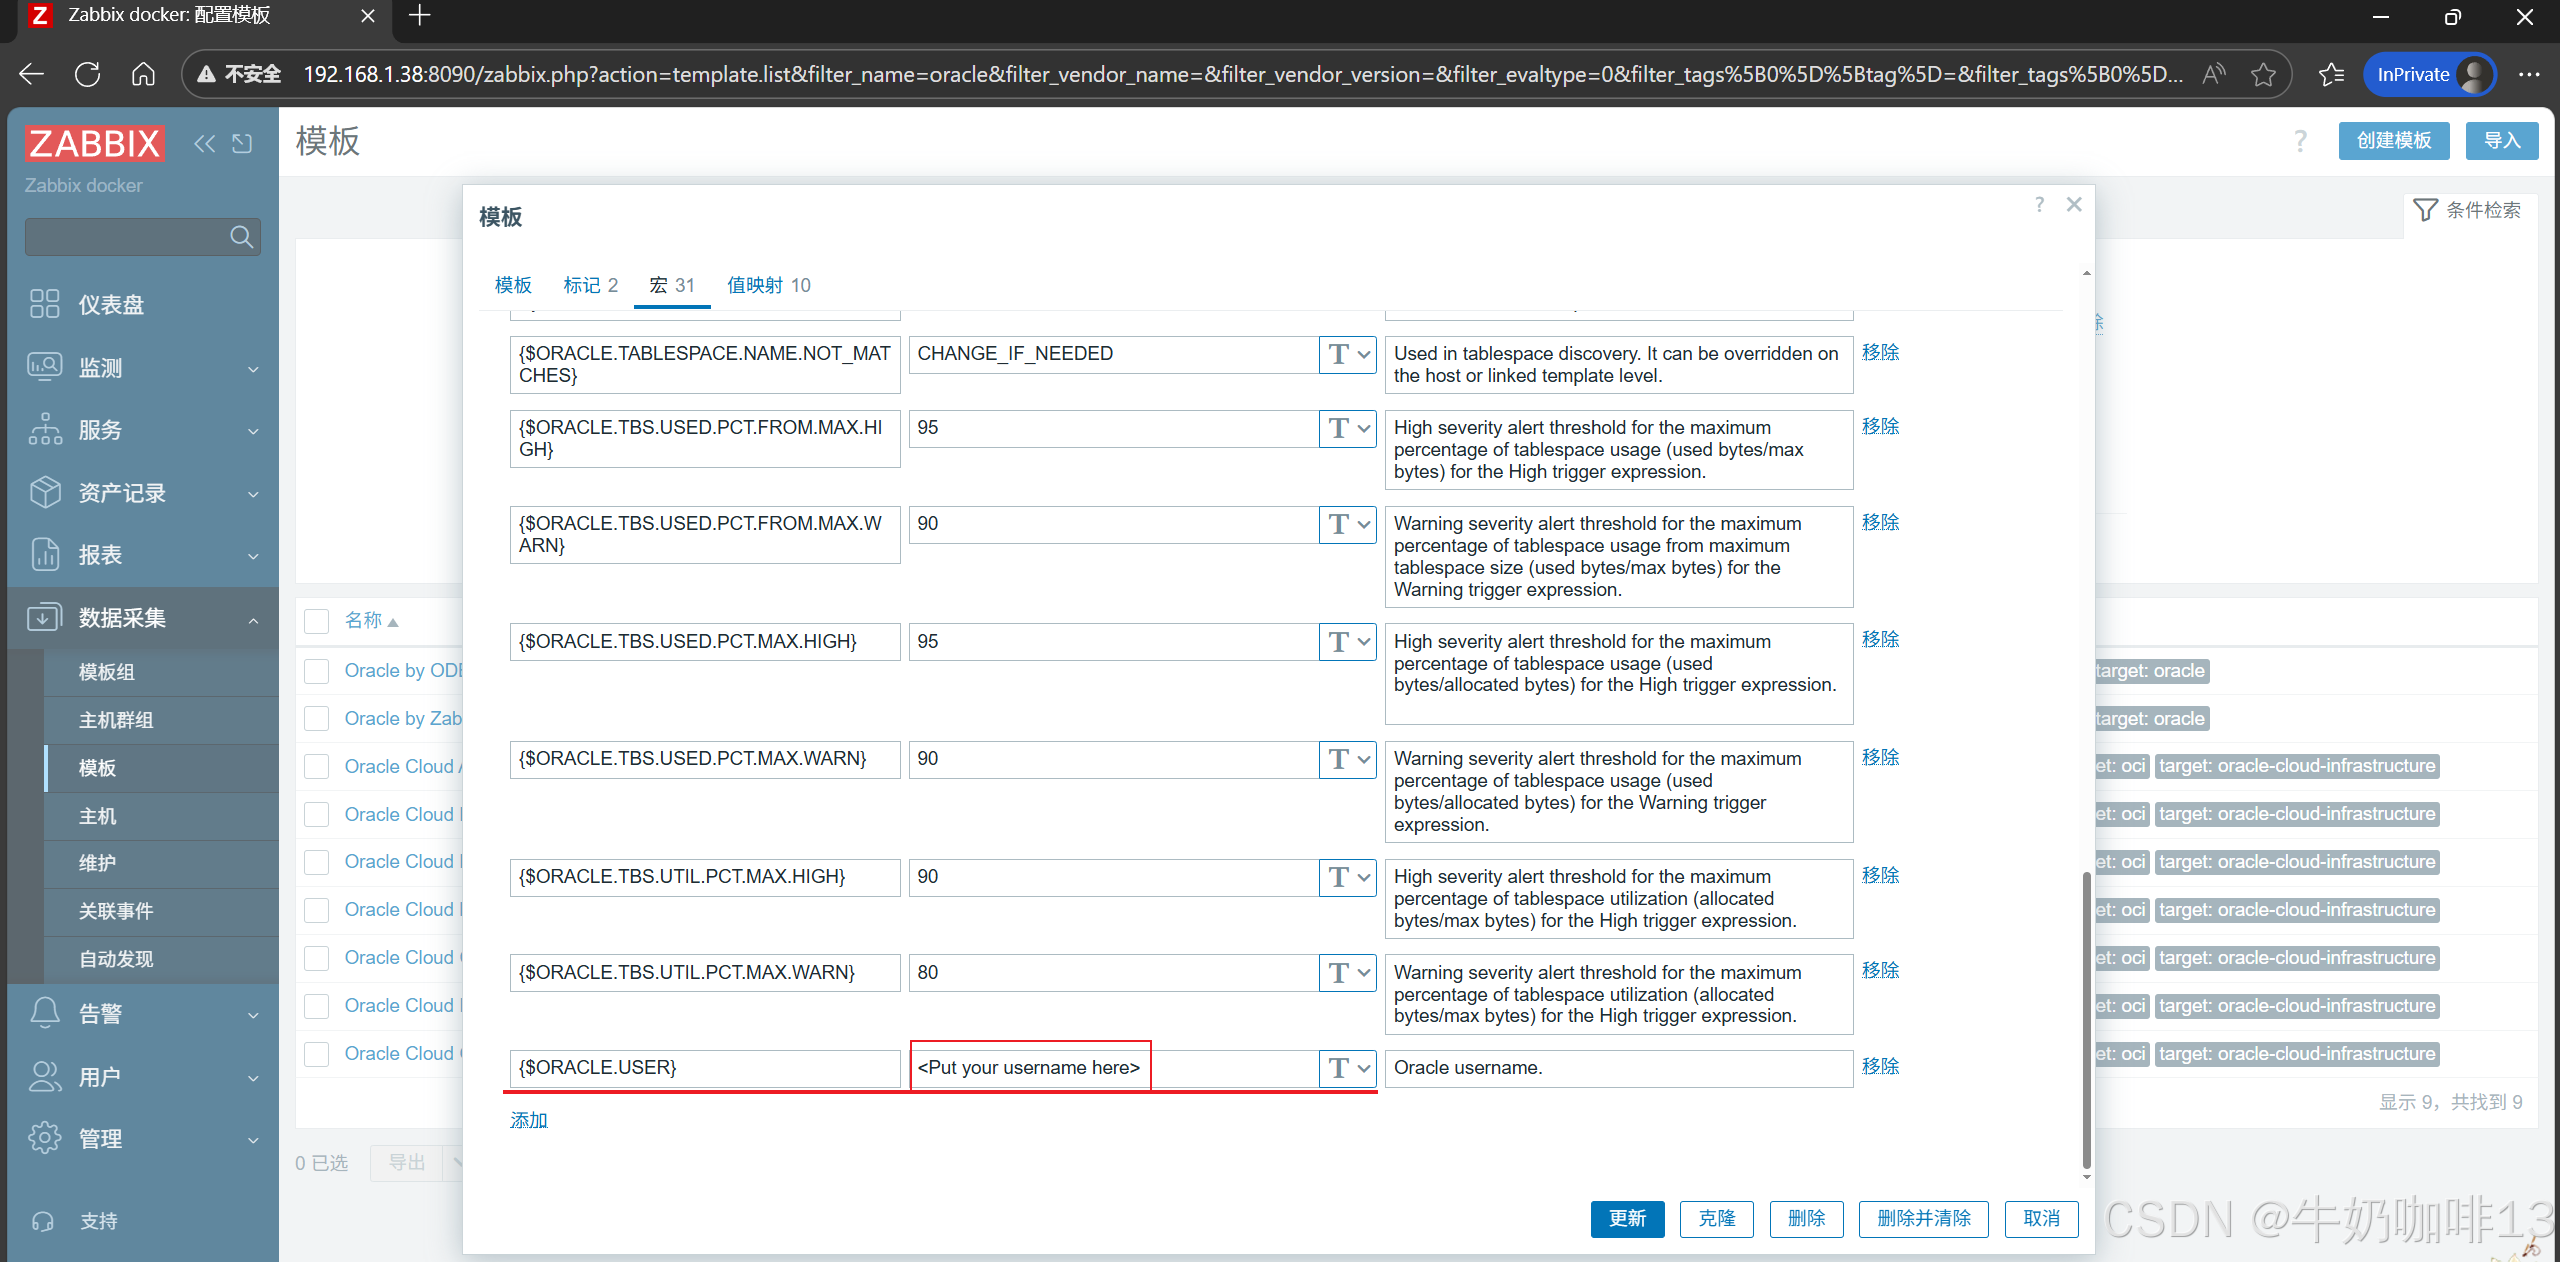
Task: Click the sidebar search magnifier icon
Action: [241, 237]
